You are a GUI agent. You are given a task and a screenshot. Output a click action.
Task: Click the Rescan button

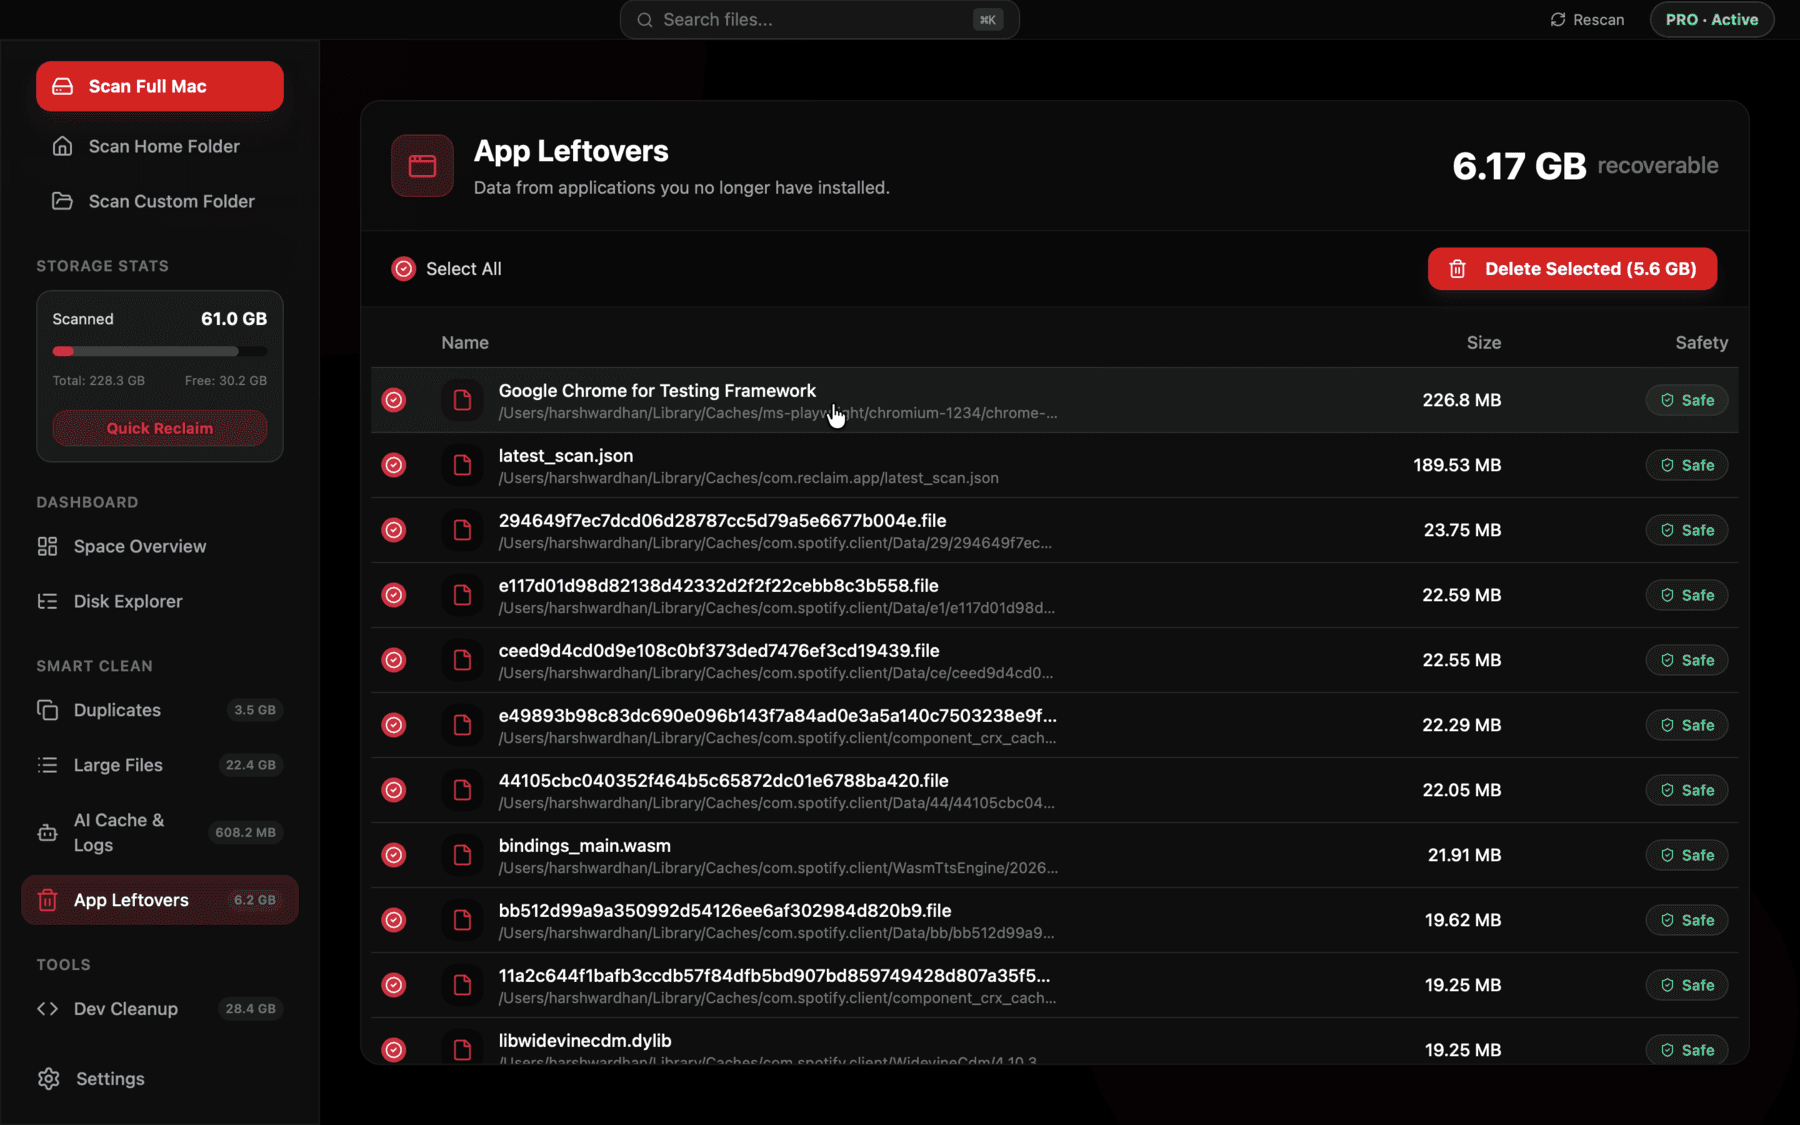[x=1587, y=20]
